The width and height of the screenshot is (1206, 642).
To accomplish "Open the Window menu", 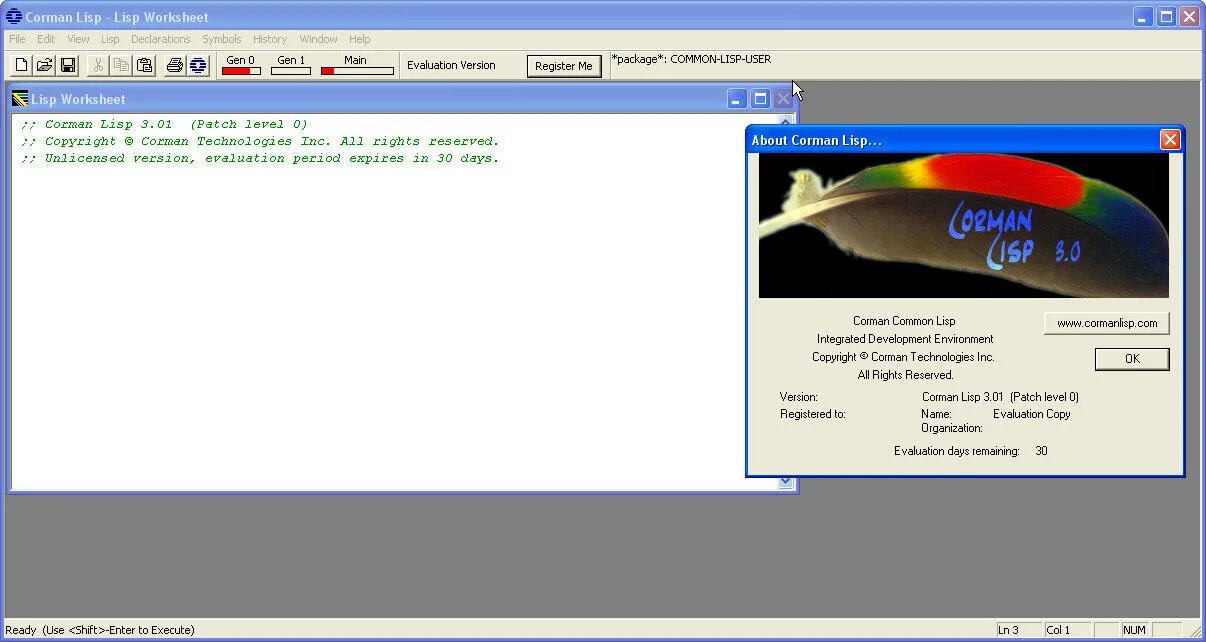I will point(318,39).
